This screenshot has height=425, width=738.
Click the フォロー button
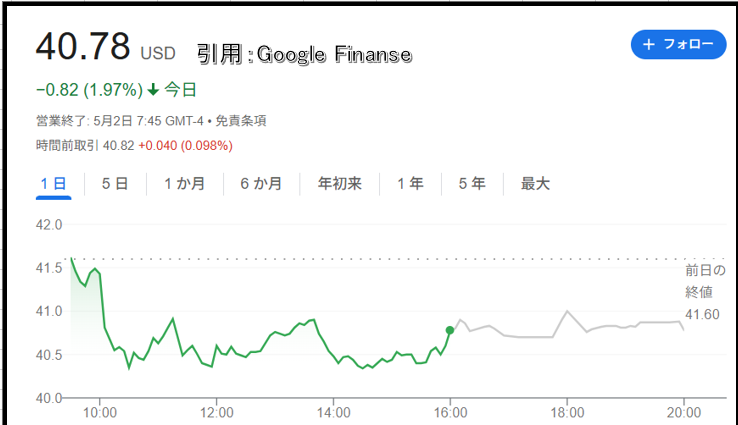(679, 44)
